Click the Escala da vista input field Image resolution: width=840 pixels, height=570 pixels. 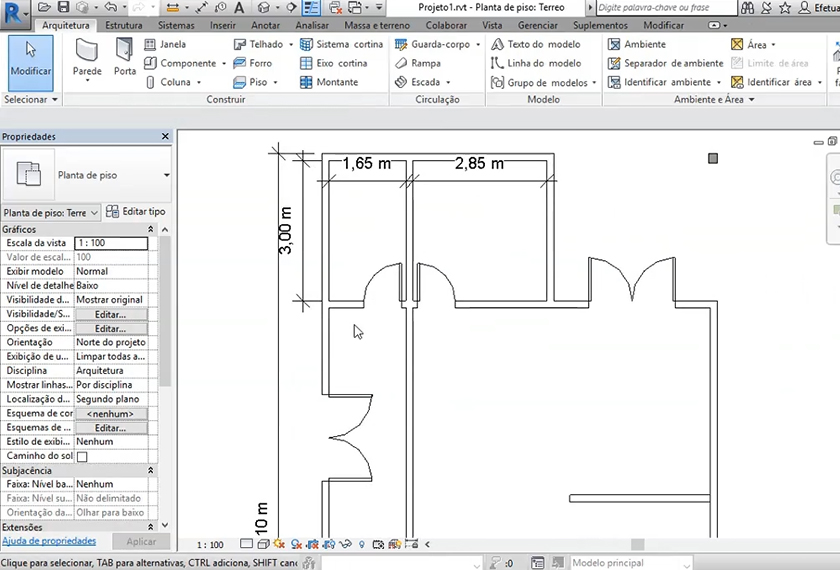pos(111,243)
